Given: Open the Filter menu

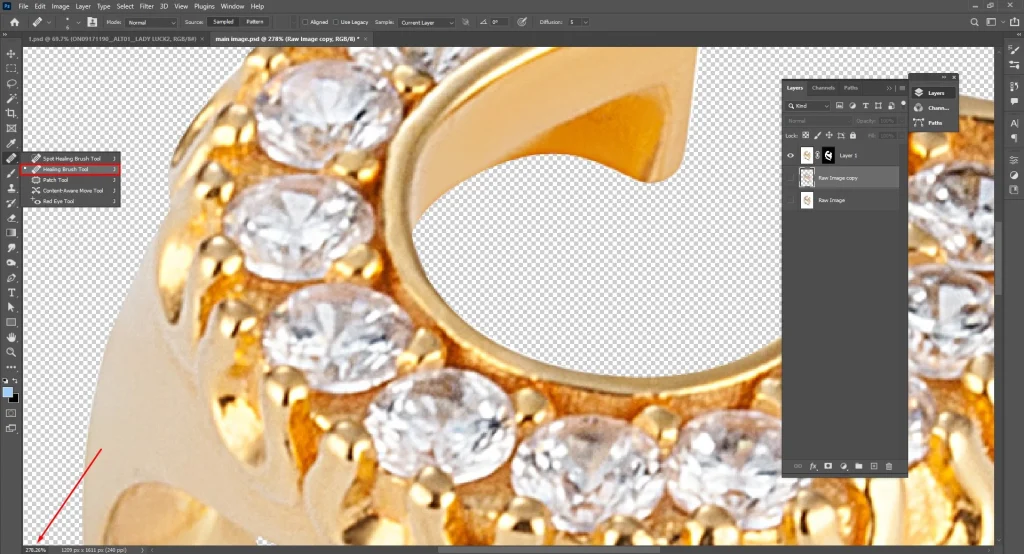Looking at the screenshot, I should tap(147, 6).
